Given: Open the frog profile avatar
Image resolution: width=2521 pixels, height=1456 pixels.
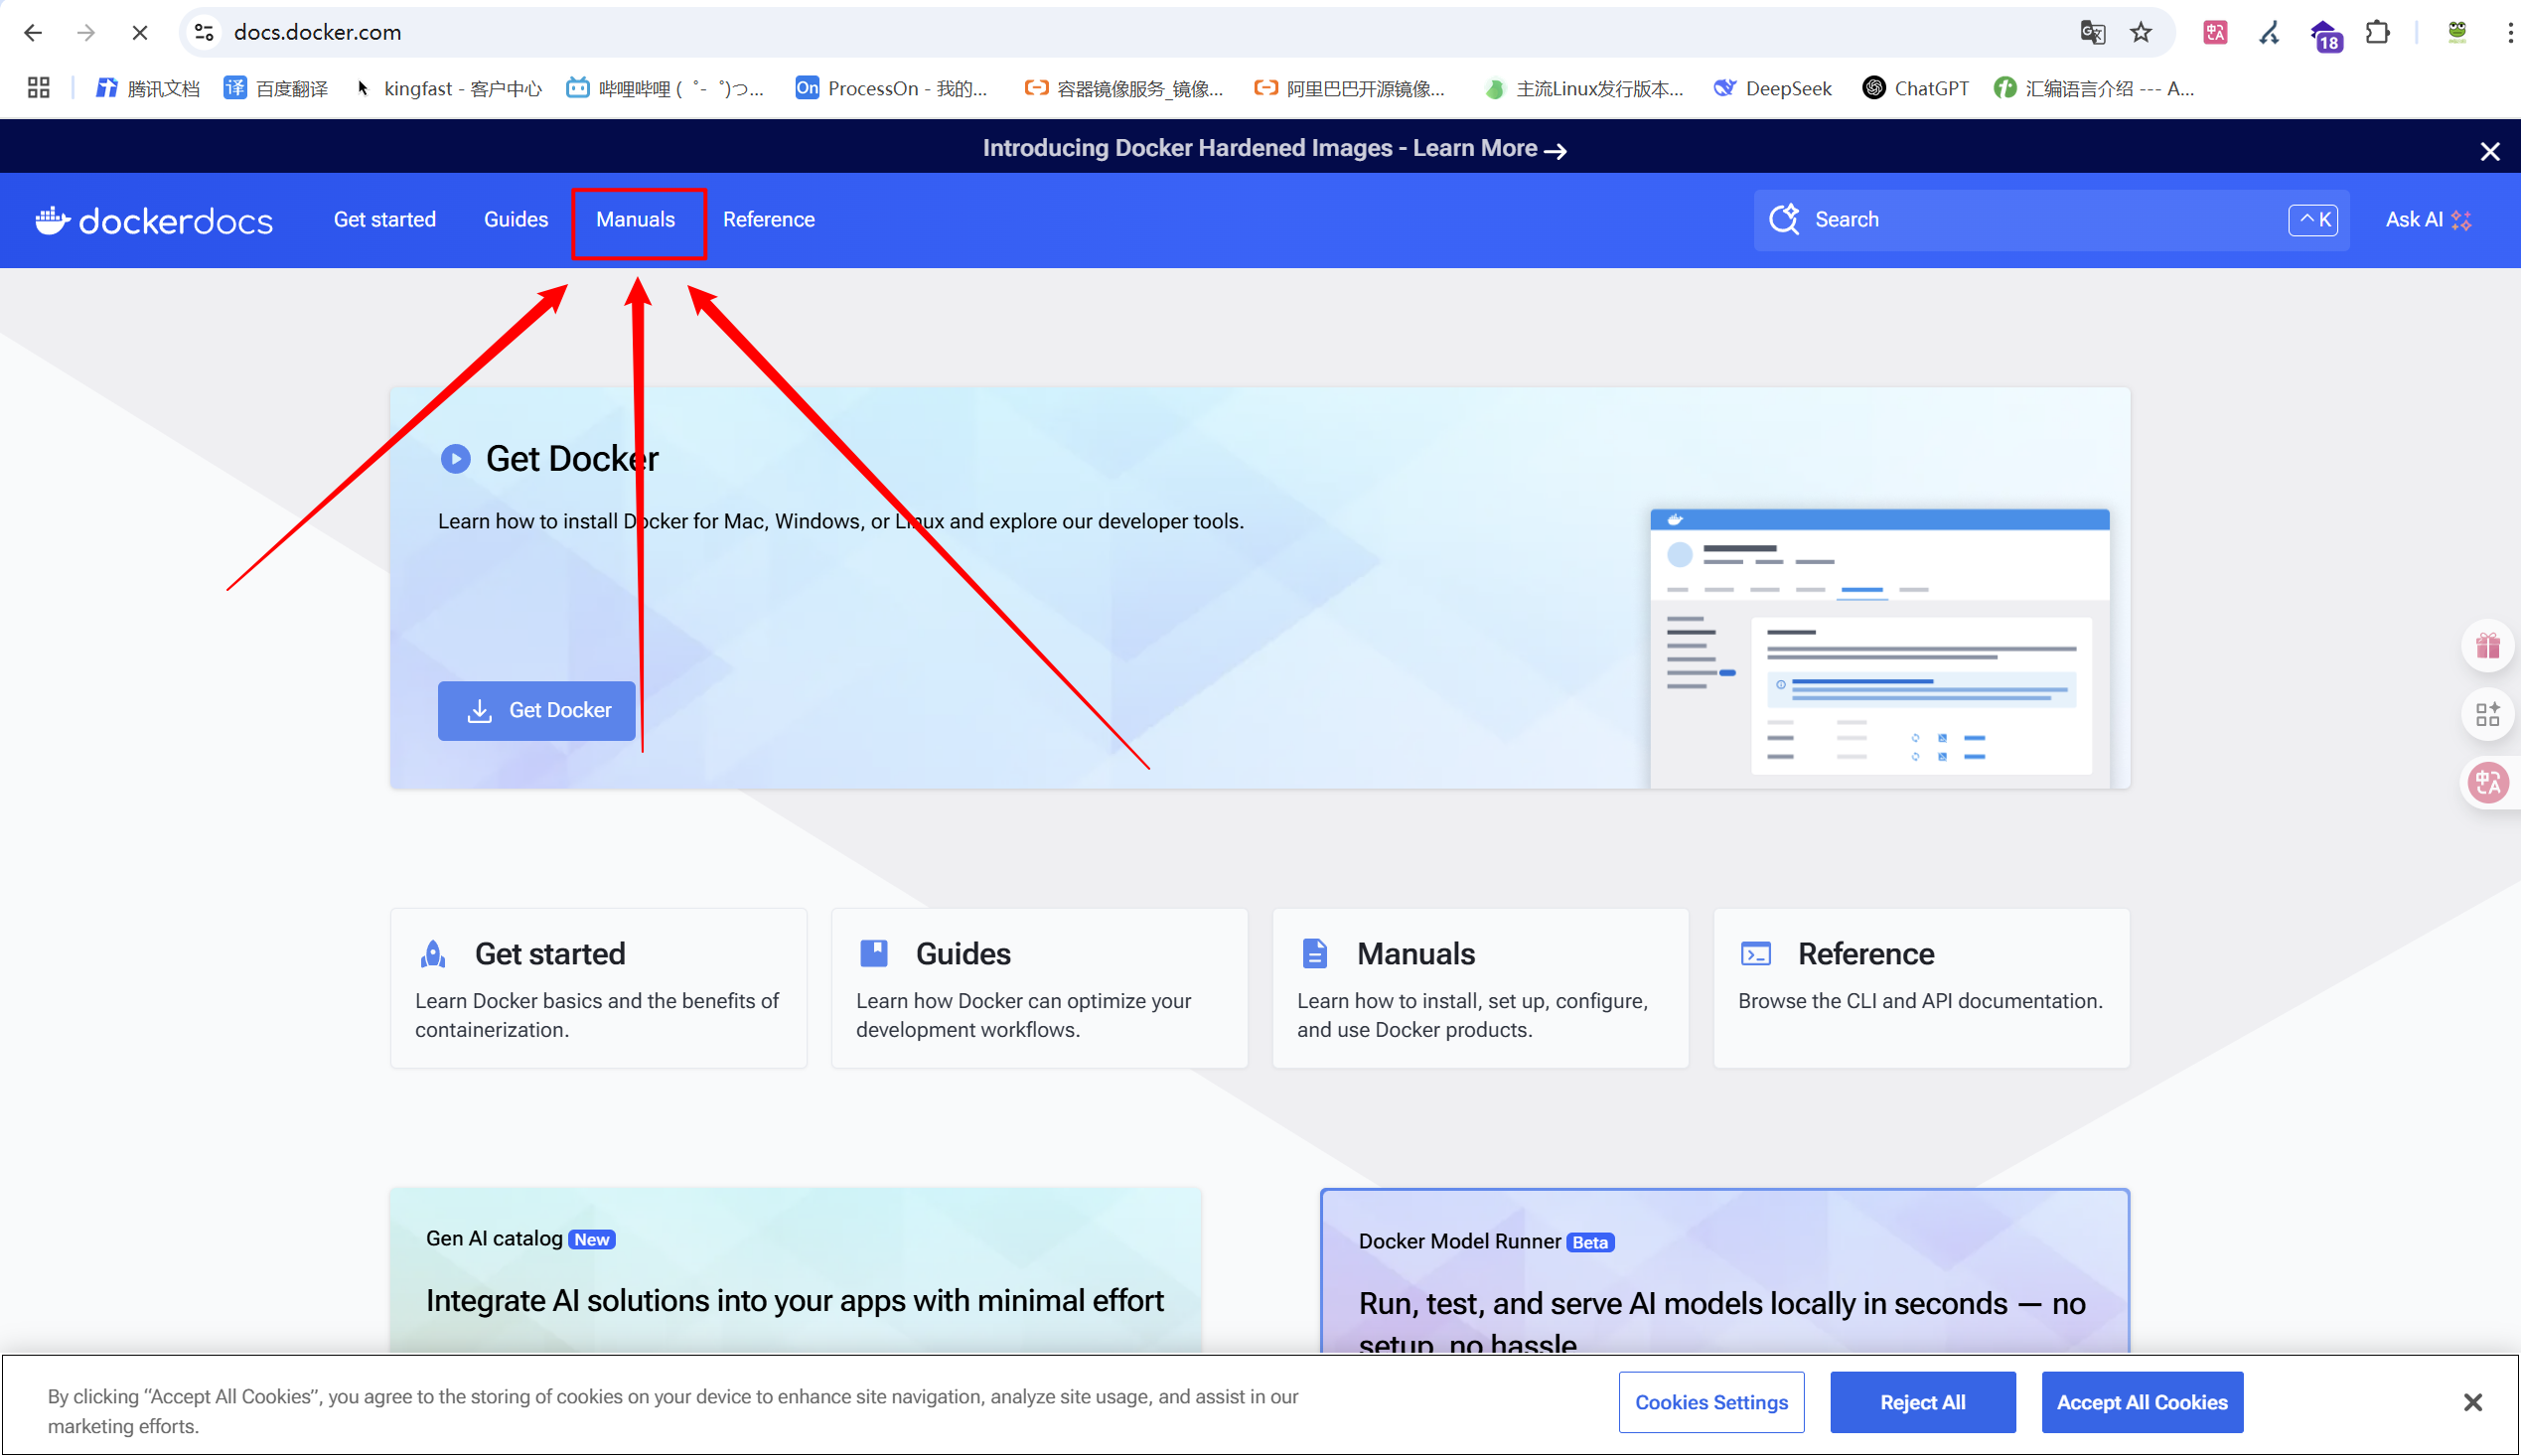Looking at the screenshot, I should point(2457,33).
